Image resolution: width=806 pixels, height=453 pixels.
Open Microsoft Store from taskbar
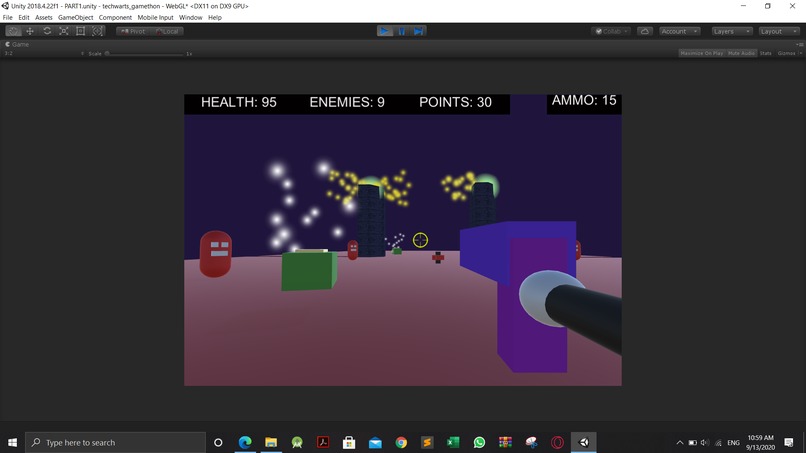349,442
